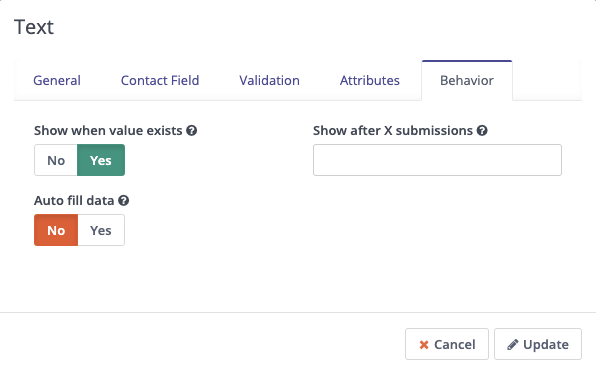
Task: Switch to the General tab
Action: pos(57,81)
